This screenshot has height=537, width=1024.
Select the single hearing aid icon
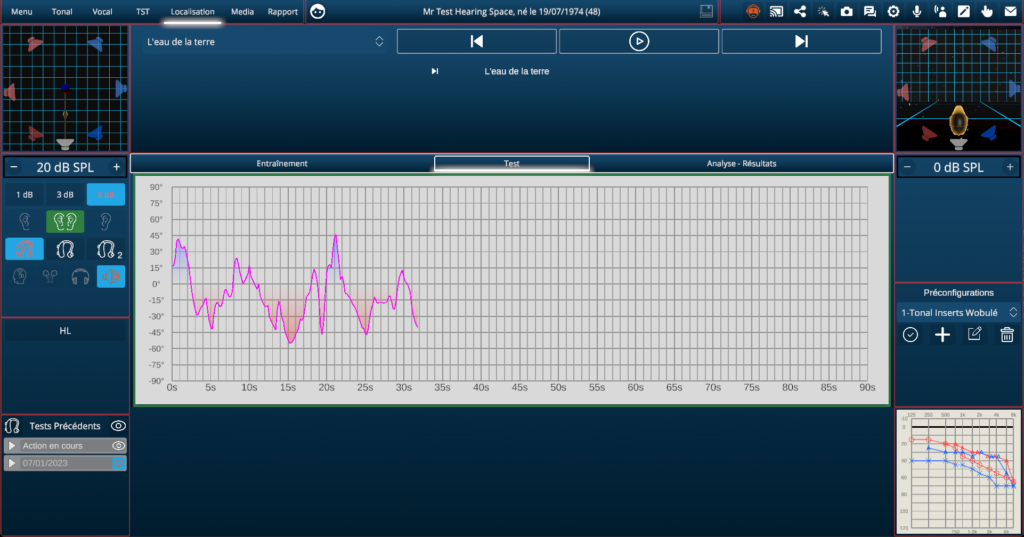click(65, 249)
